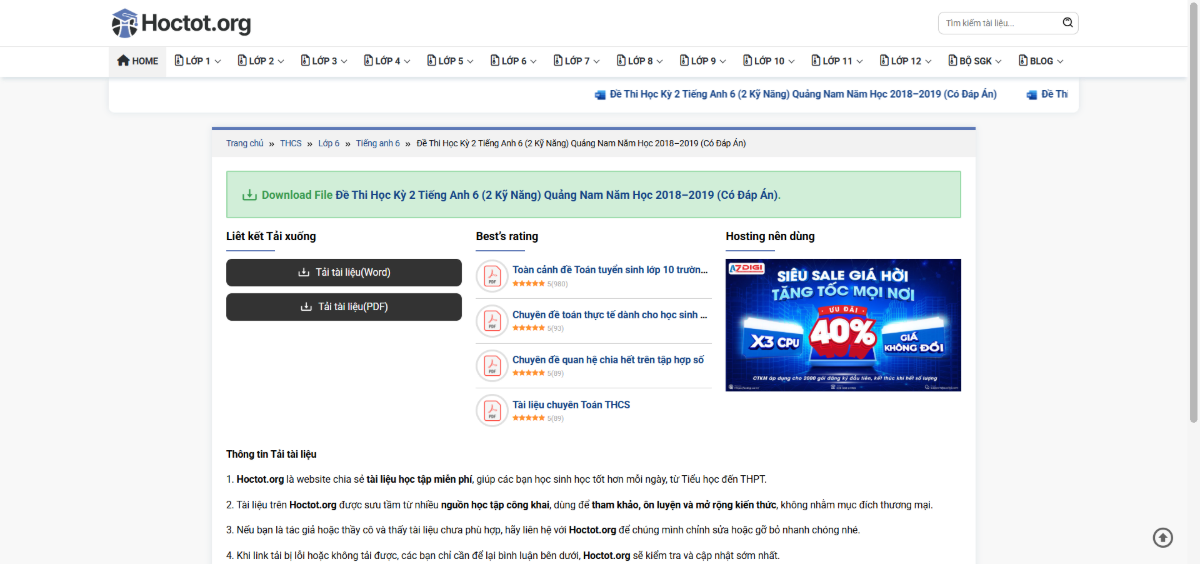Click the search magnifier icon
This screenshot has height=564, width=1200.
tap(1068, 22)
